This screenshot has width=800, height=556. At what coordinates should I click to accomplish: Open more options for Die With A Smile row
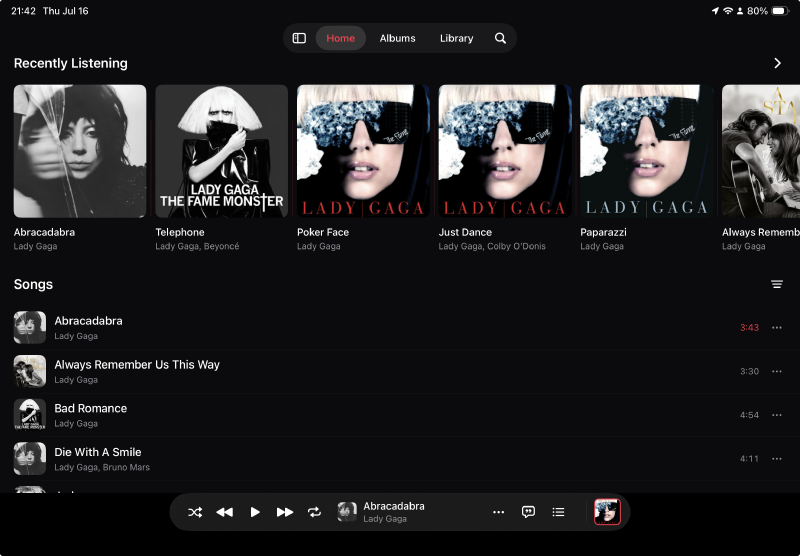pos(777,459)
